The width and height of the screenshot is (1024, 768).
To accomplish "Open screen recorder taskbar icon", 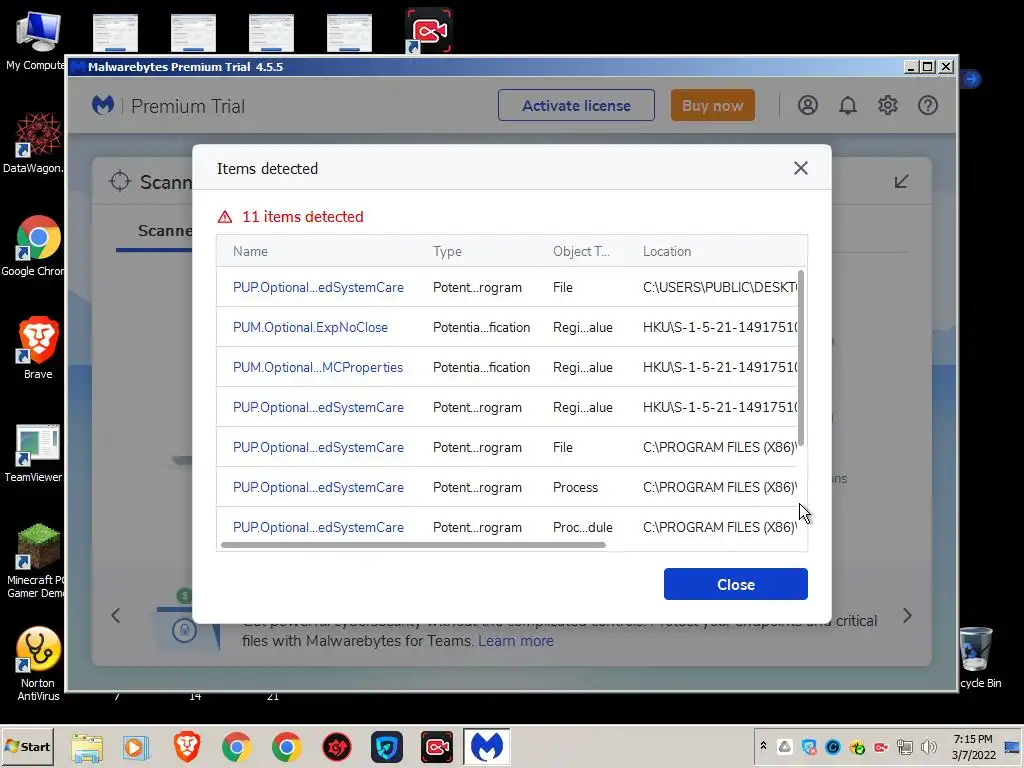I will [x=437, y=747].
